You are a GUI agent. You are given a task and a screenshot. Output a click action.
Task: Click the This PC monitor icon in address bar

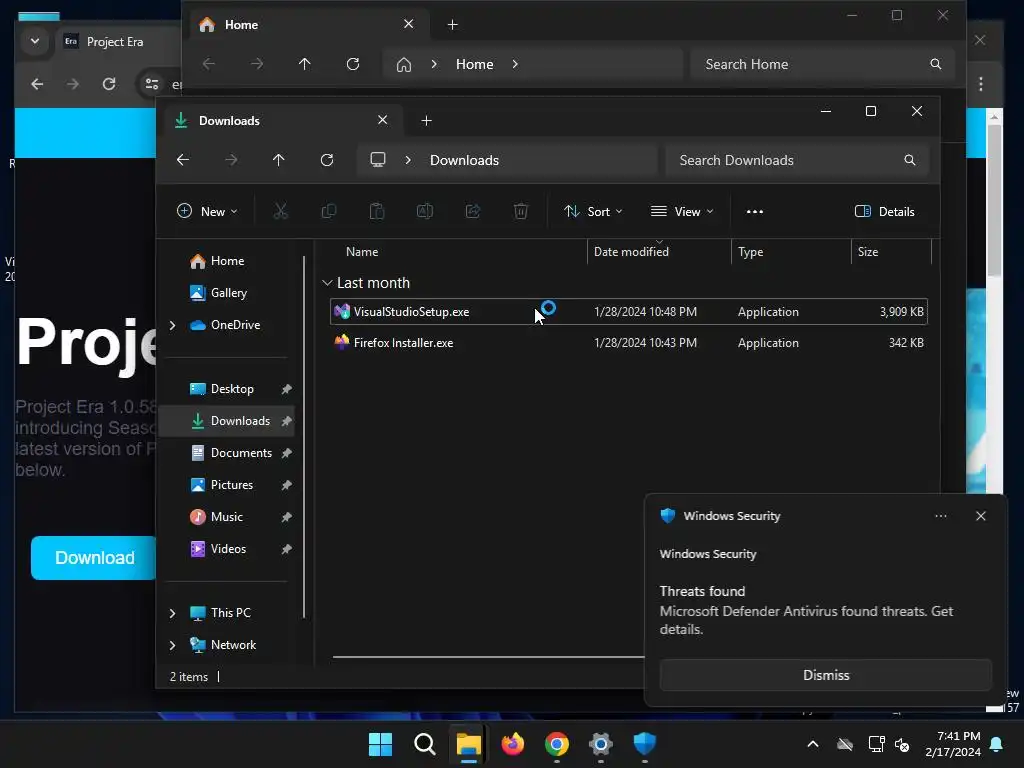click(x=377, y=160)
